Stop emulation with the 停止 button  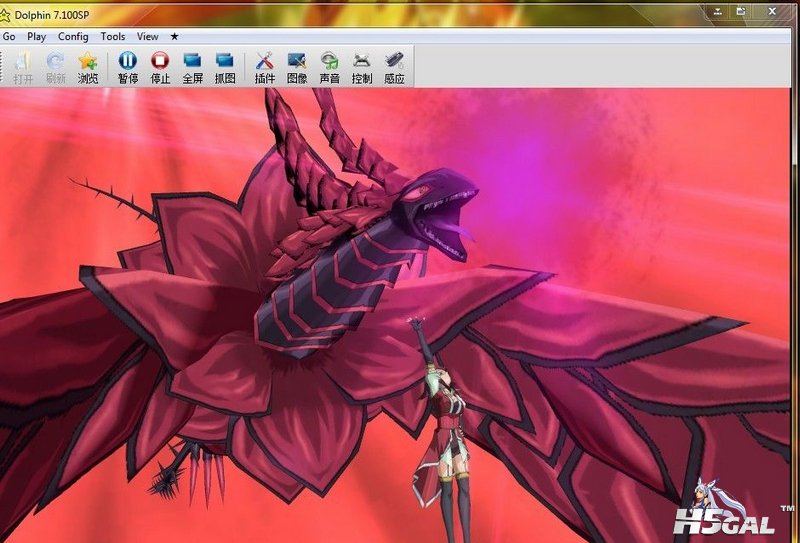[160, 67]
